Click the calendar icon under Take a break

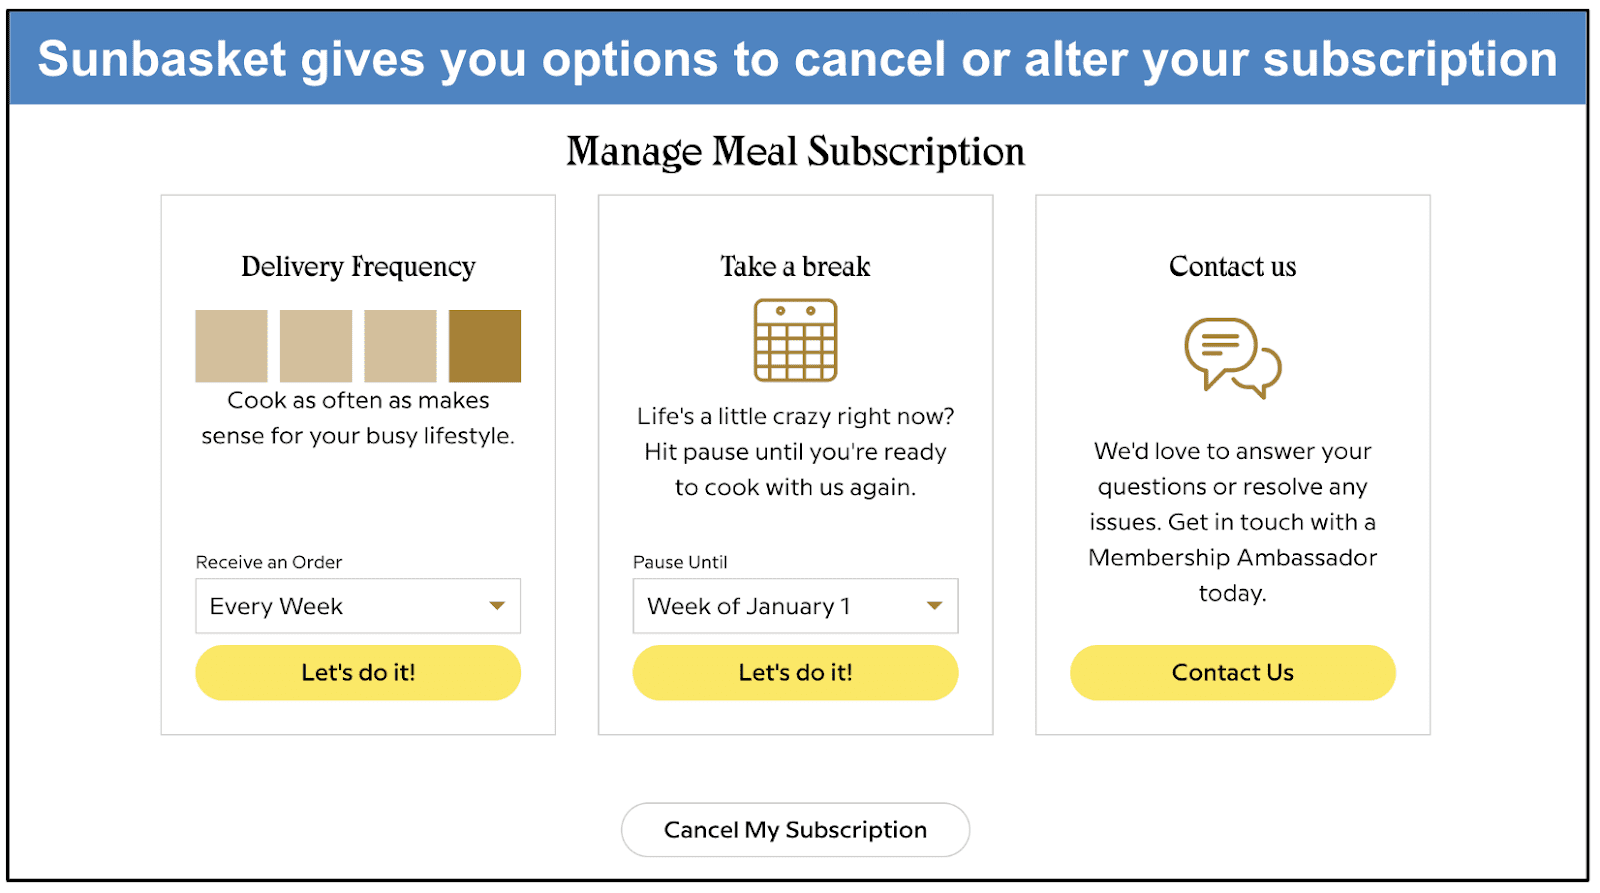coord(795,340)
